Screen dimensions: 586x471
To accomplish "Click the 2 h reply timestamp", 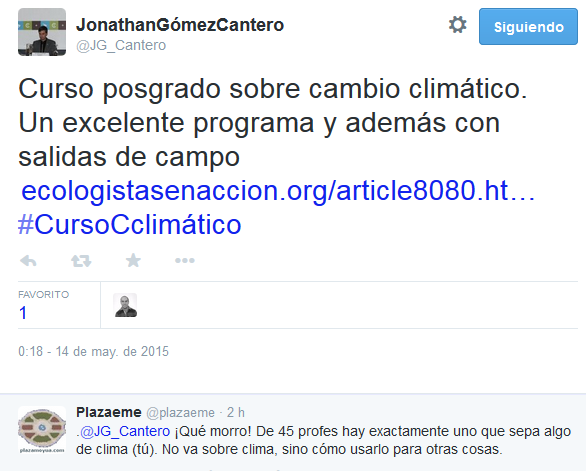I will pyautogui.click(x=236, y=412).
